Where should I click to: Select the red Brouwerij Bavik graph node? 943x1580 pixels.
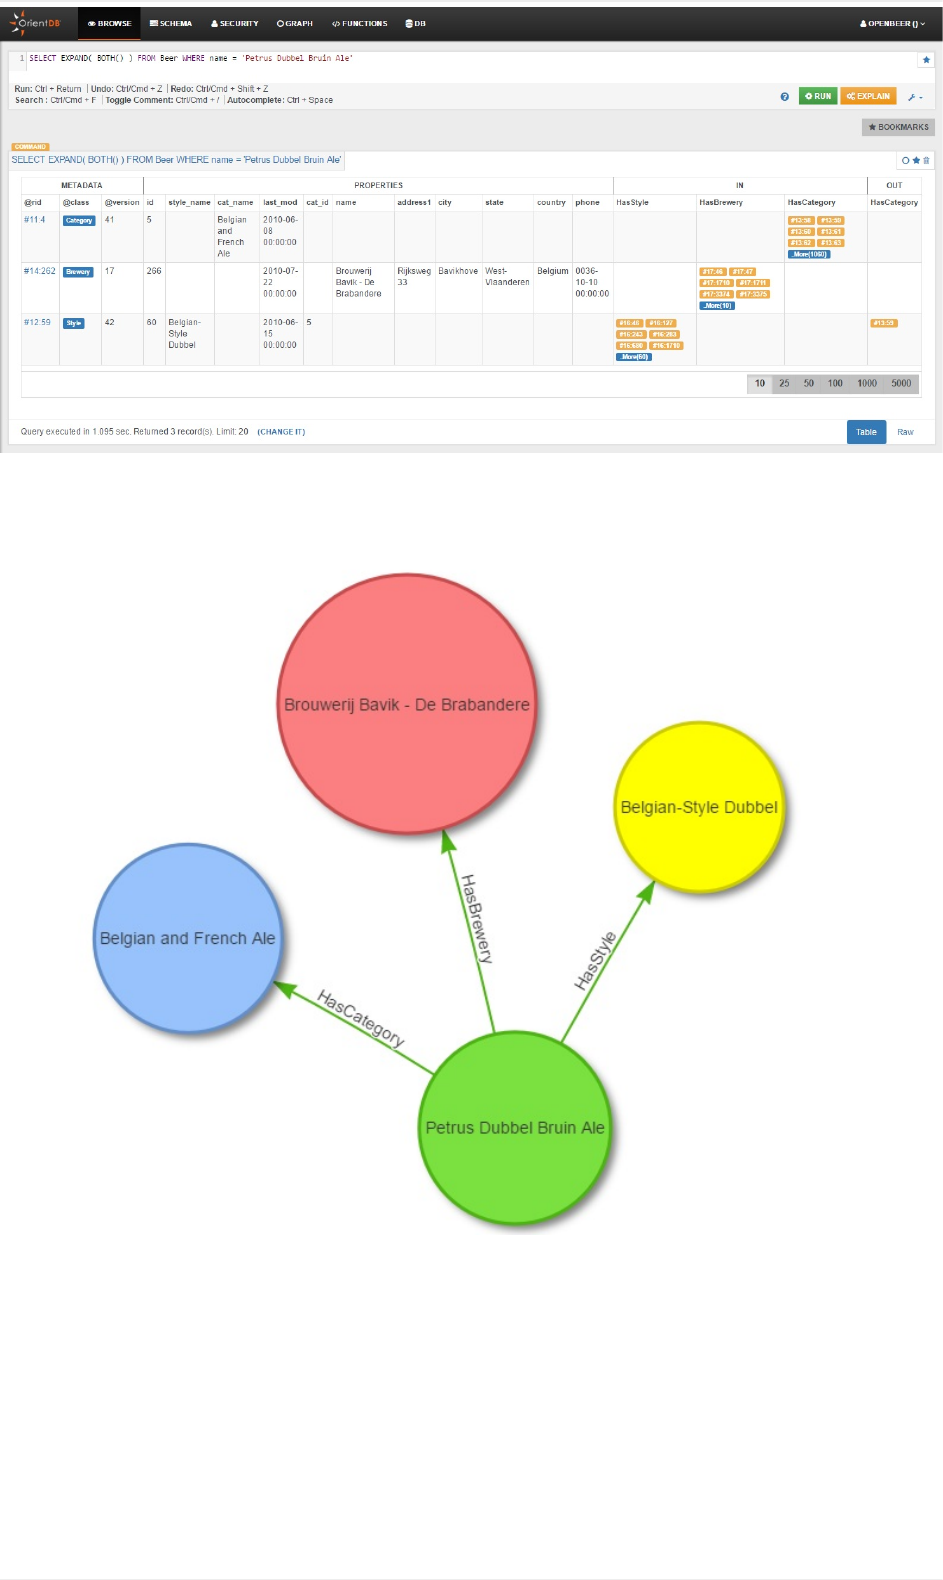(408, 704)
